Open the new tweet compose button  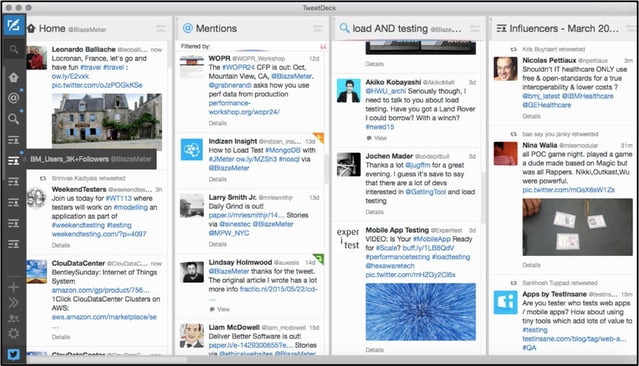coord(13,25)
